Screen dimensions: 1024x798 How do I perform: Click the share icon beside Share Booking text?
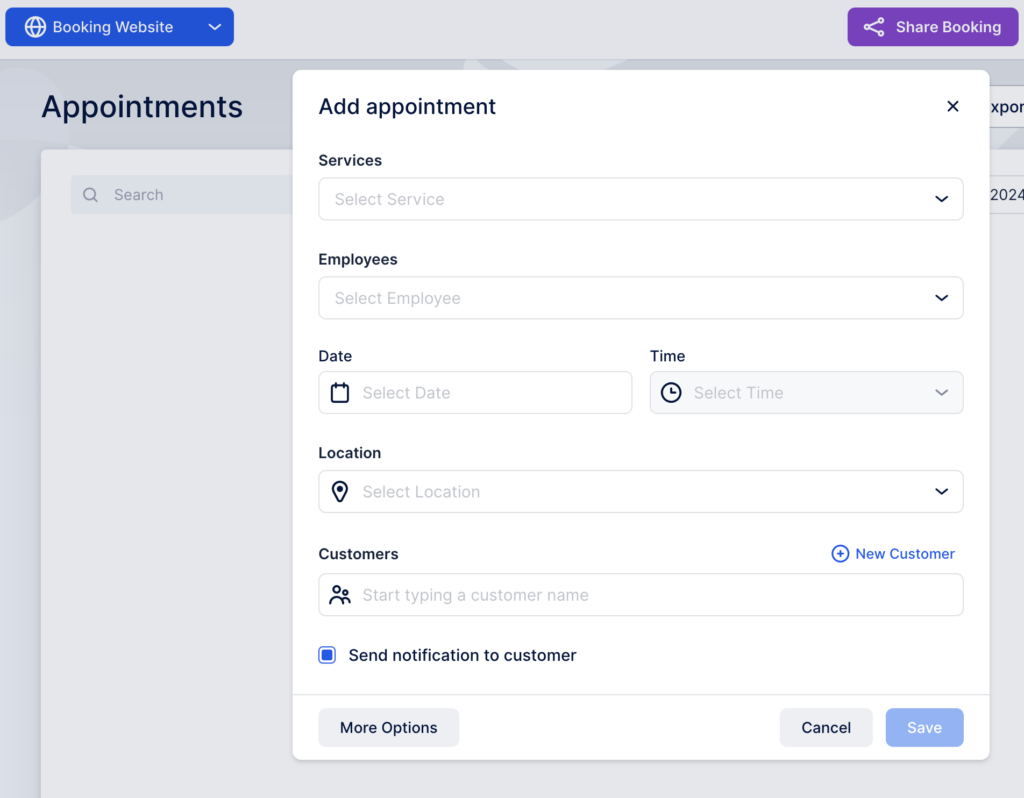[874, 27]
